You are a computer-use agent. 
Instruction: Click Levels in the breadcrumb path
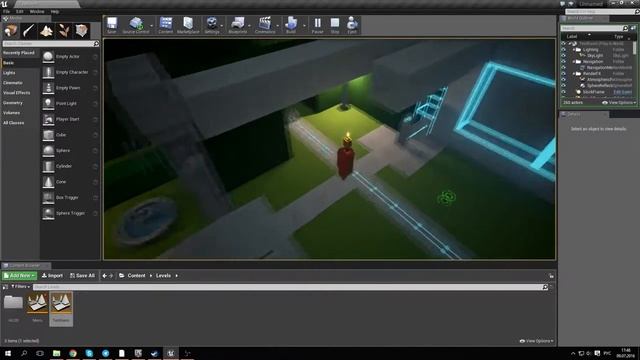(163, 276)
